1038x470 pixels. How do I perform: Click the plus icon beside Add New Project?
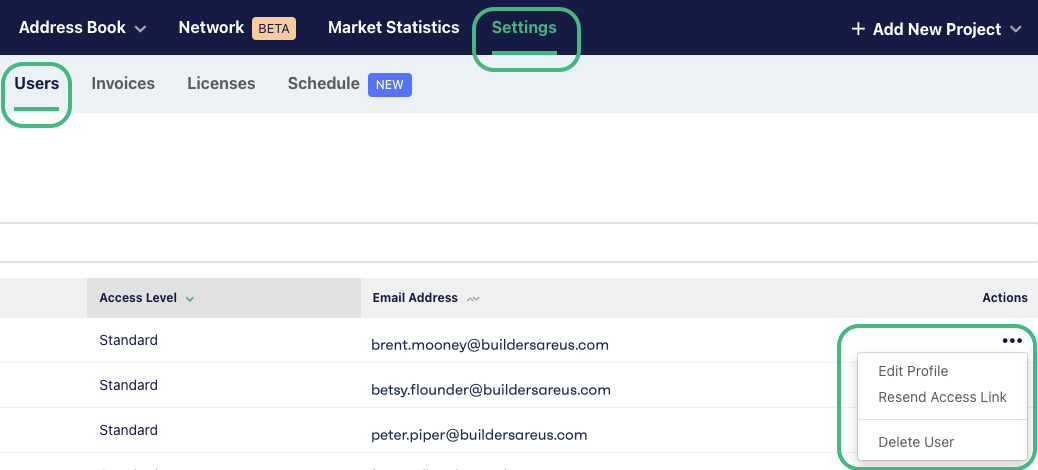point(858,29)
